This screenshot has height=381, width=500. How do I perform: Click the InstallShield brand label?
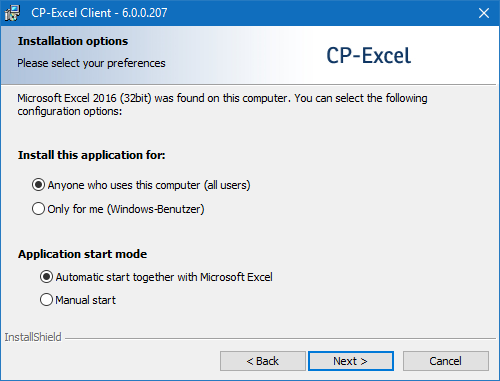[x=33, y=337]
